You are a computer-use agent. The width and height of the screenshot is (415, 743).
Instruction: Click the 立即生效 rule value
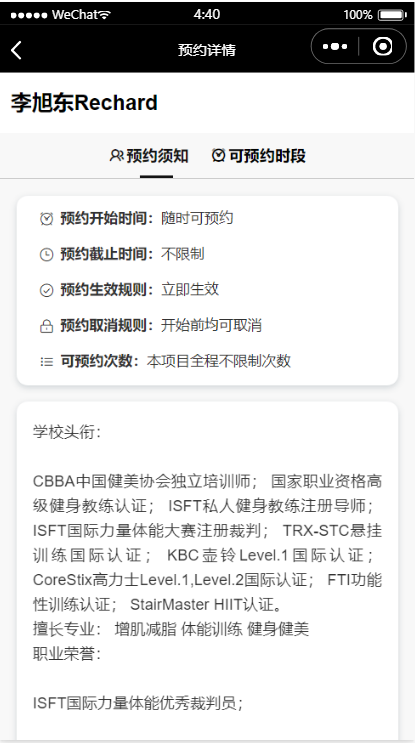tap(190, 290)
